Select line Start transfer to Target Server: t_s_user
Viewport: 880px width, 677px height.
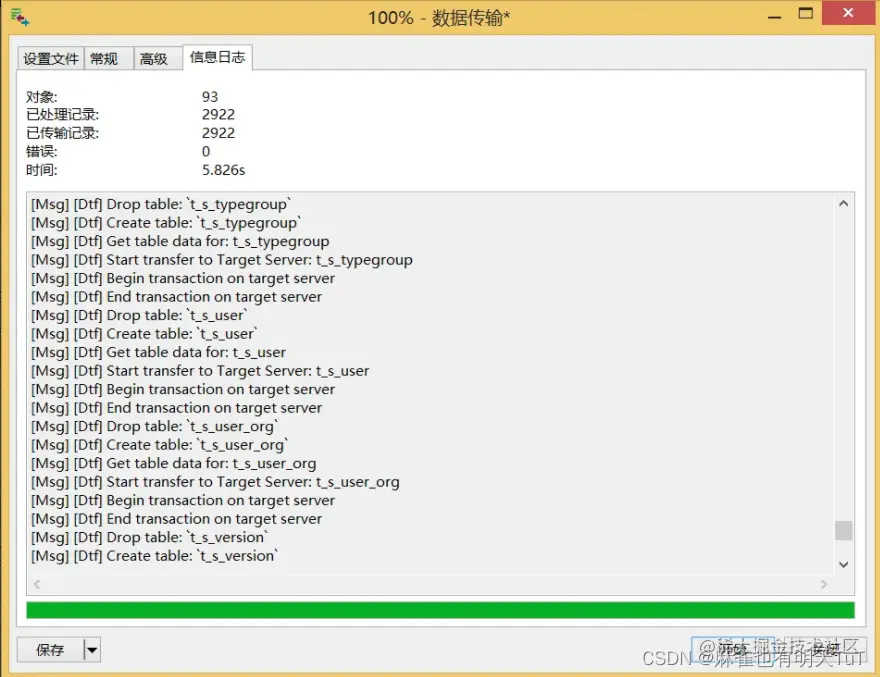click(x=200, y=371)
